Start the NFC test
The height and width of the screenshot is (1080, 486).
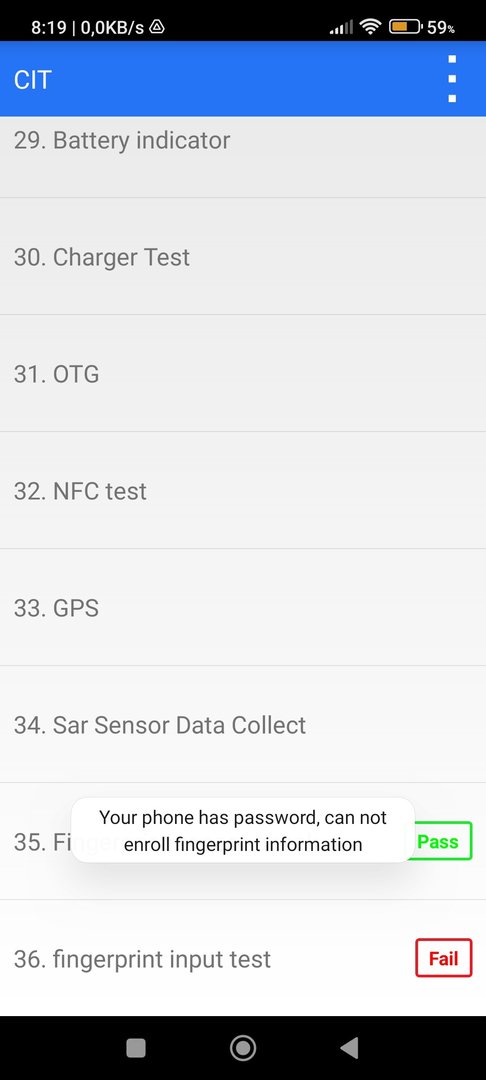tap(243, 491)
